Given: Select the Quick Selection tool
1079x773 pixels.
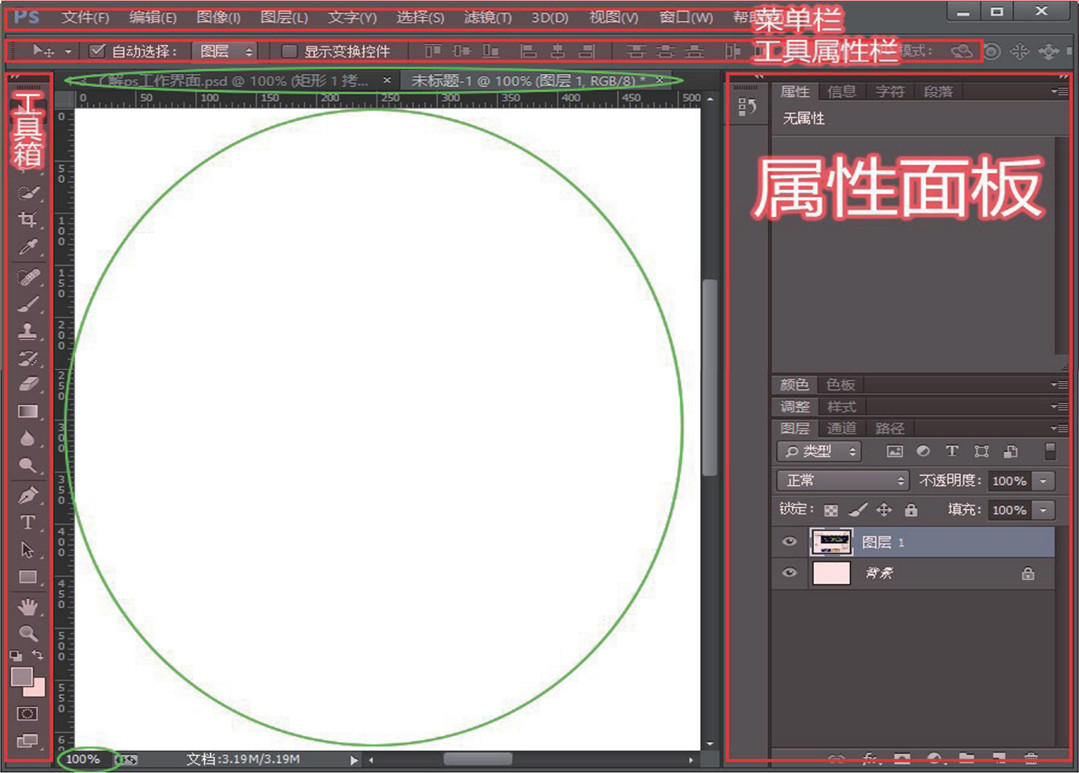Looking at the screenshot, I should (28, 193).
